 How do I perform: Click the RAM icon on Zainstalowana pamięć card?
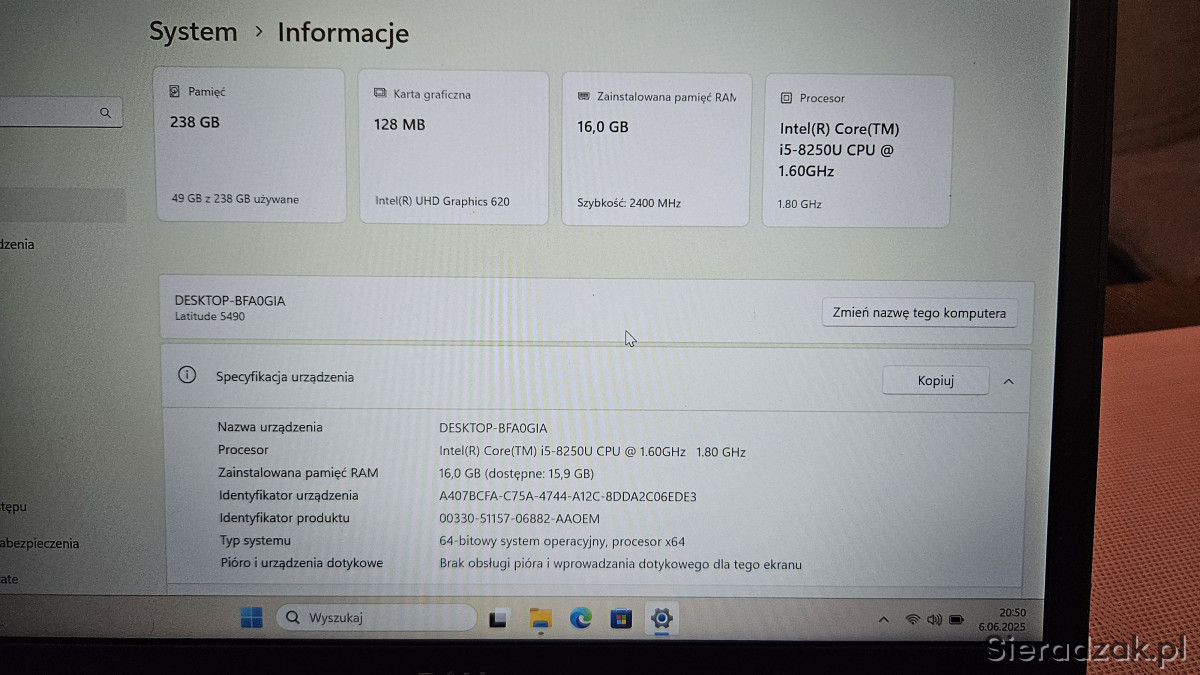(x=584, y=97)
